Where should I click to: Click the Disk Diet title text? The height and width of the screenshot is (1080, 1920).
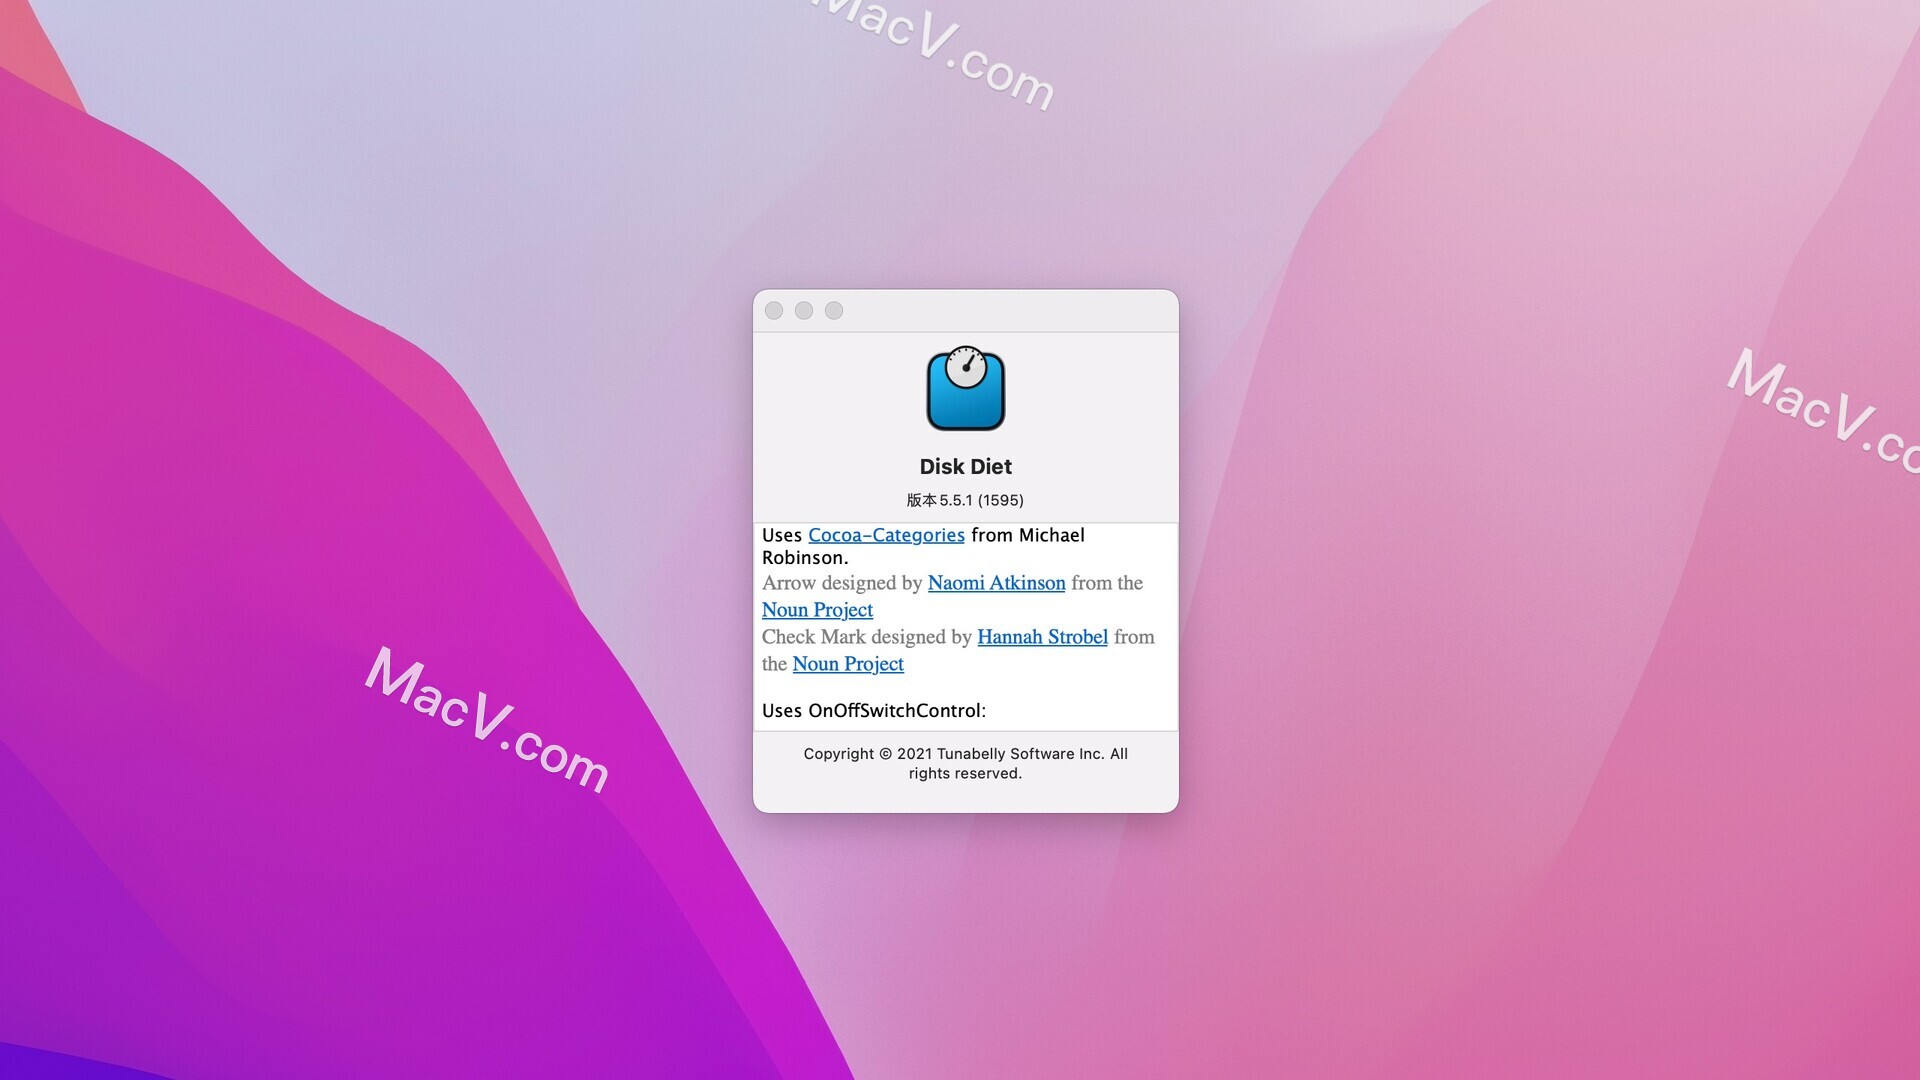pyautogui.click(x=966, y=467)
